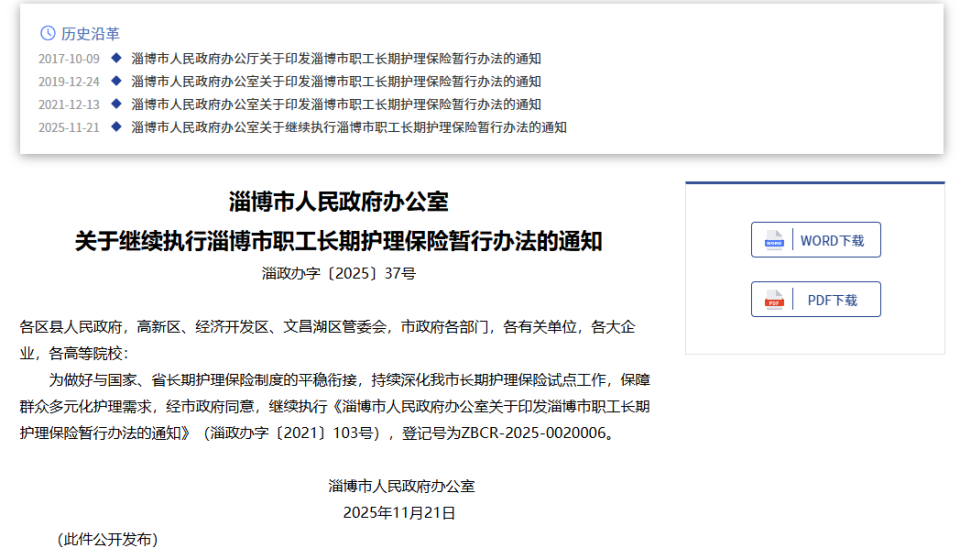
Task: Click the signature 淄博市人民政府办公室 near the bottom
Action: tap(401, 486)
